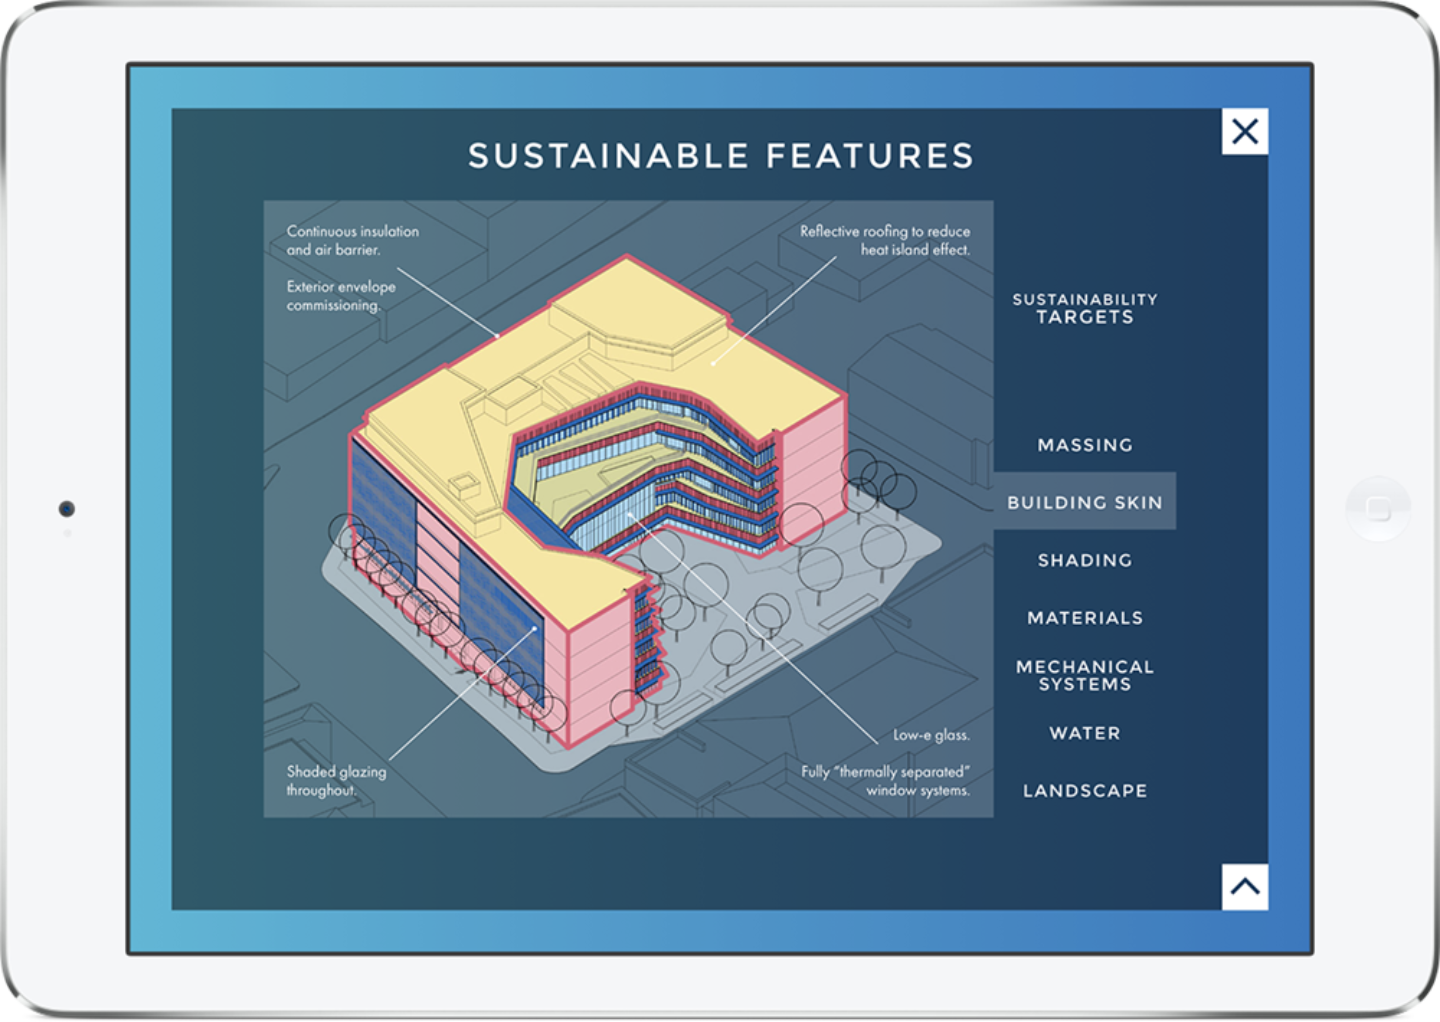
Task: Collapse panel with the up chevron
Action: pyautogui.click(x=1245, y=886)
